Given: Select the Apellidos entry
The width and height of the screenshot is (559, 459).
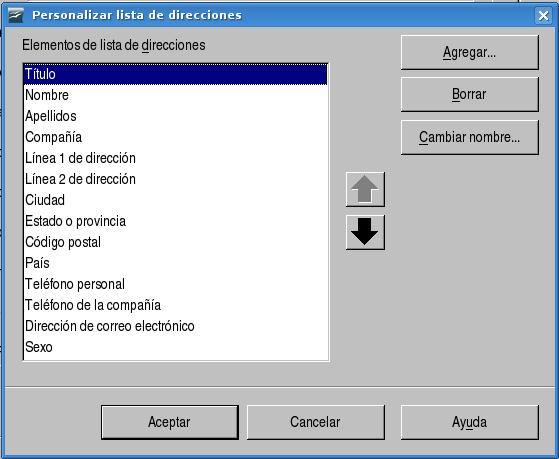Looking at the screenshot, I should [175, 116].
